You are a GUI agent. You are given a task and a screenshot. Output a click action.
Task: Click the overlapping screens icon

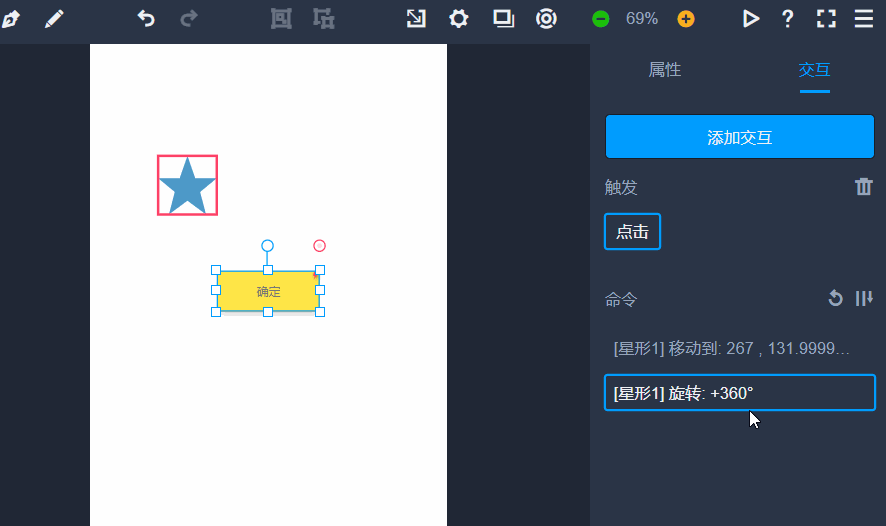pos(503,19)
